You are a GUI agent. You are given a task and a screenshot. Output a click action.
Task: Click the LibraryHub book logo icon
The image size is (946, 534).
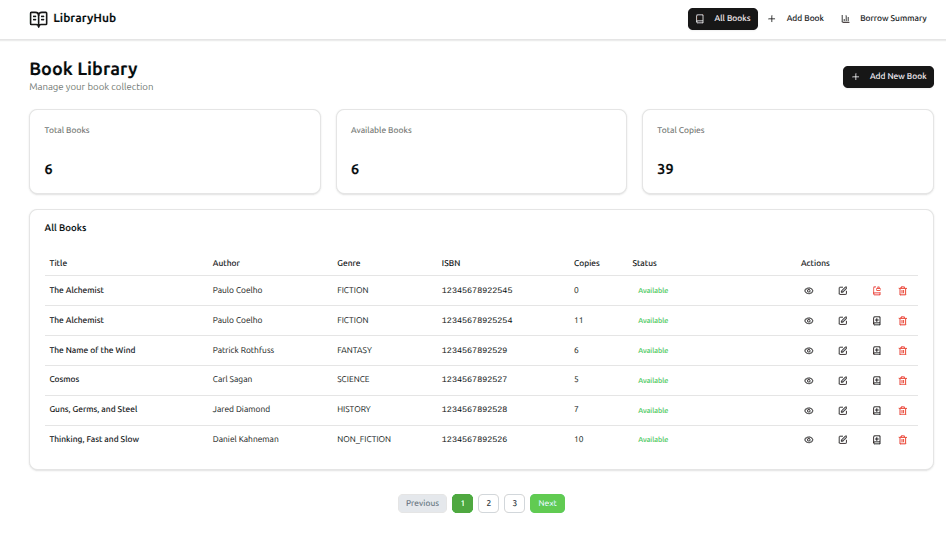click(39, 18)
